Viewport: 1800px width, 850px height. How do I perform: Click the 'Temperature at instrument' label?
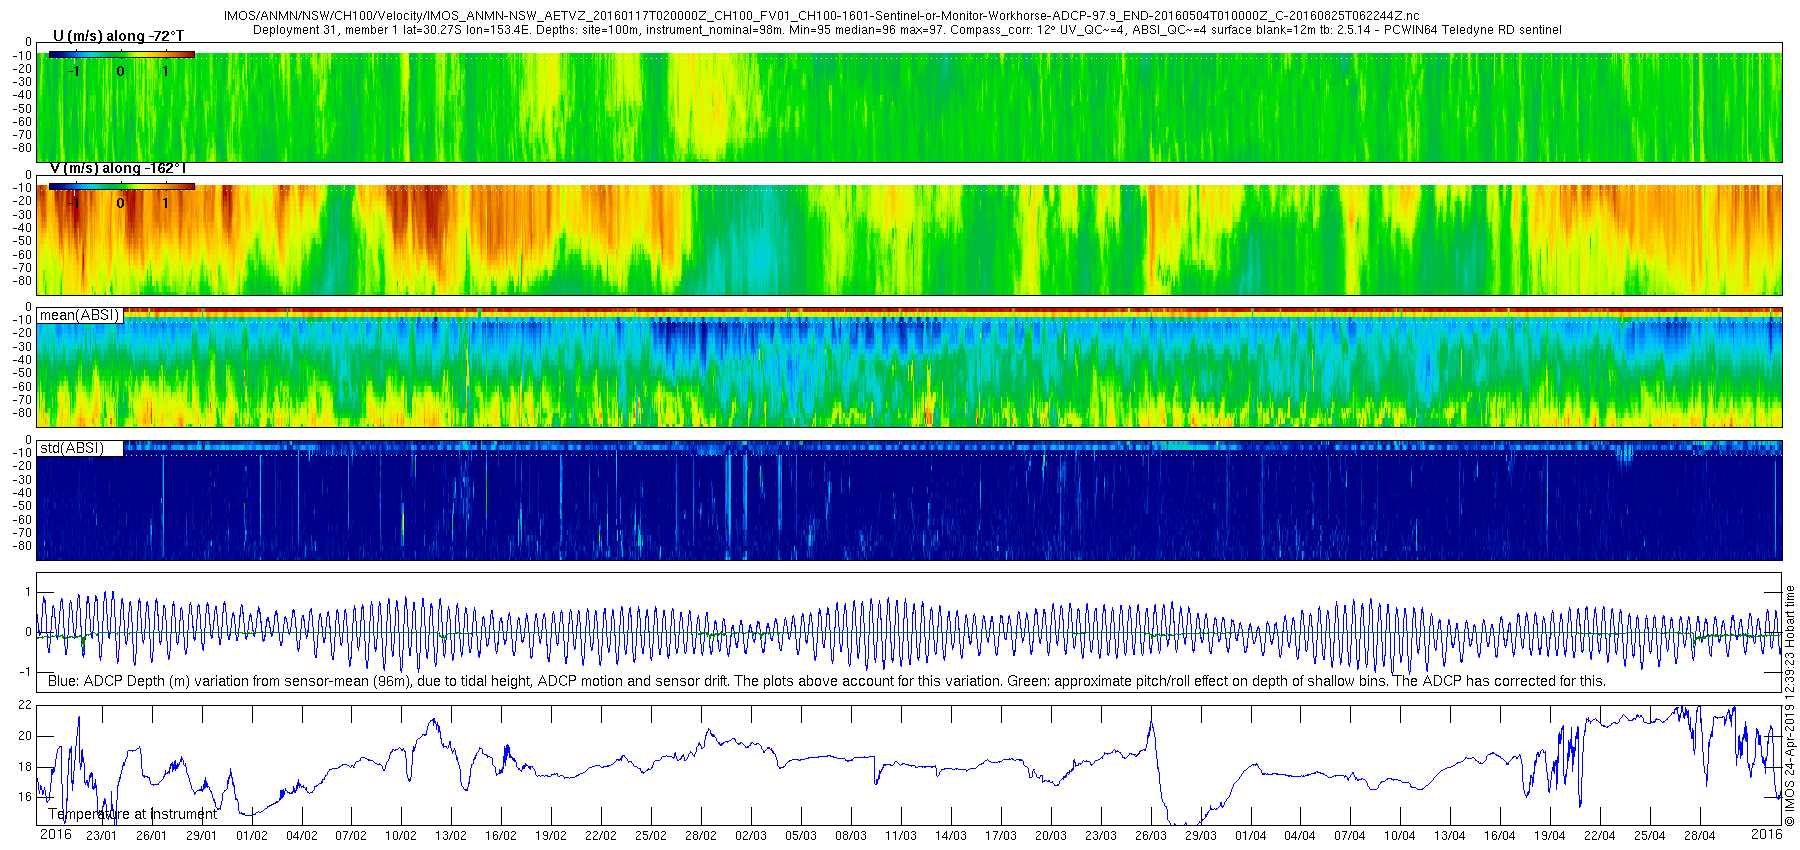(x=132, y=814)
